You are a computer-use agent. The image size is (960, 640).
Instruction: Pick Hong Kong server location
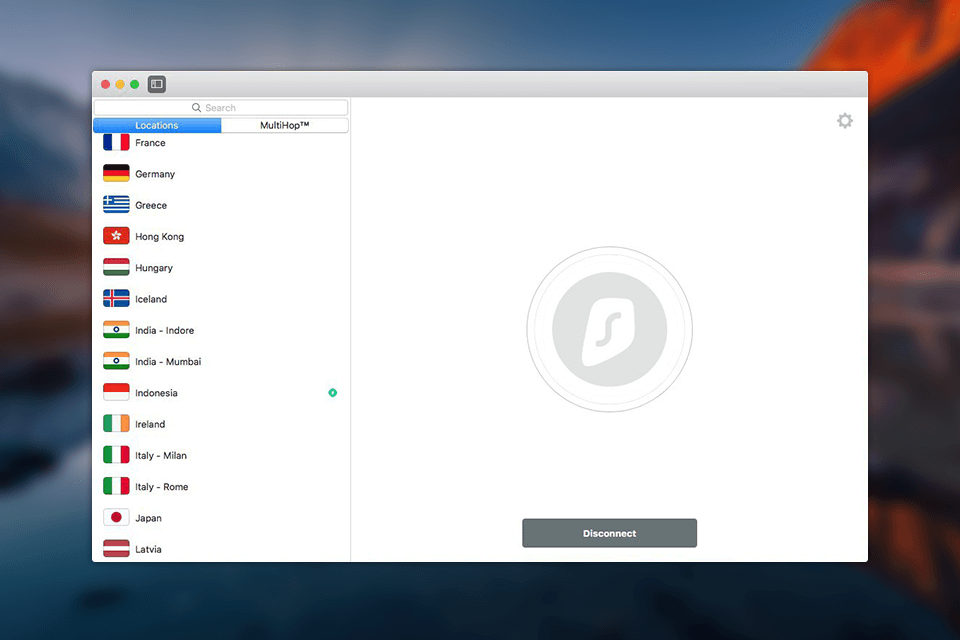[221, 236]
